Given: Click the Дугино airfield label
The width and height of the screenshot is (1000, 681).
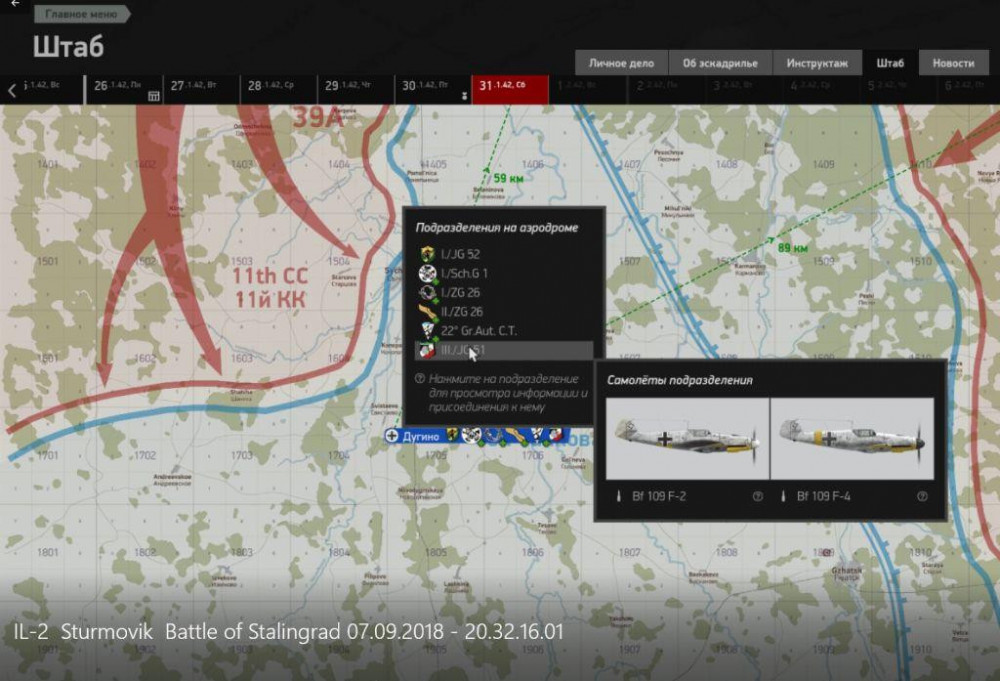Looking at the screenshot, I should point(421,436).
